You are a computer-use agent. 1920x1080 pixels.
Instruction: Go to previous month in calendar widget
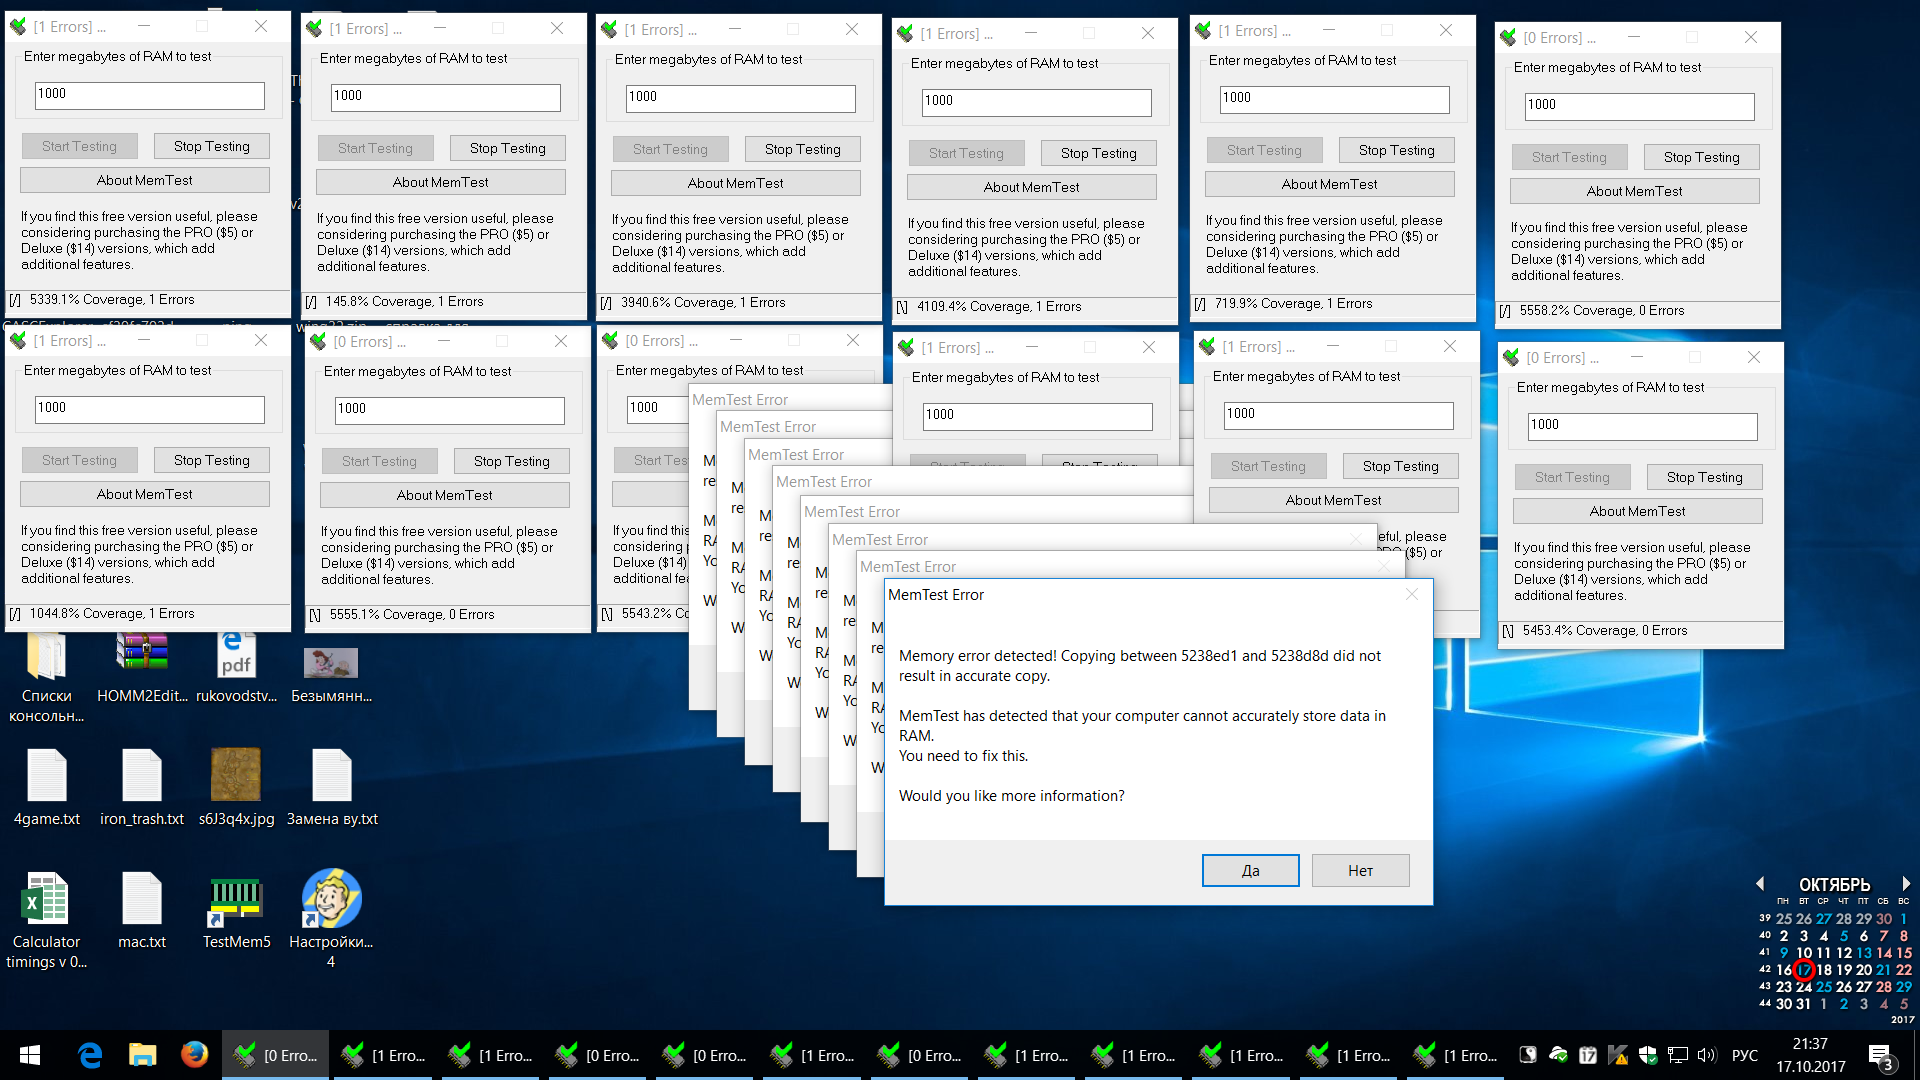(1760, 884)
